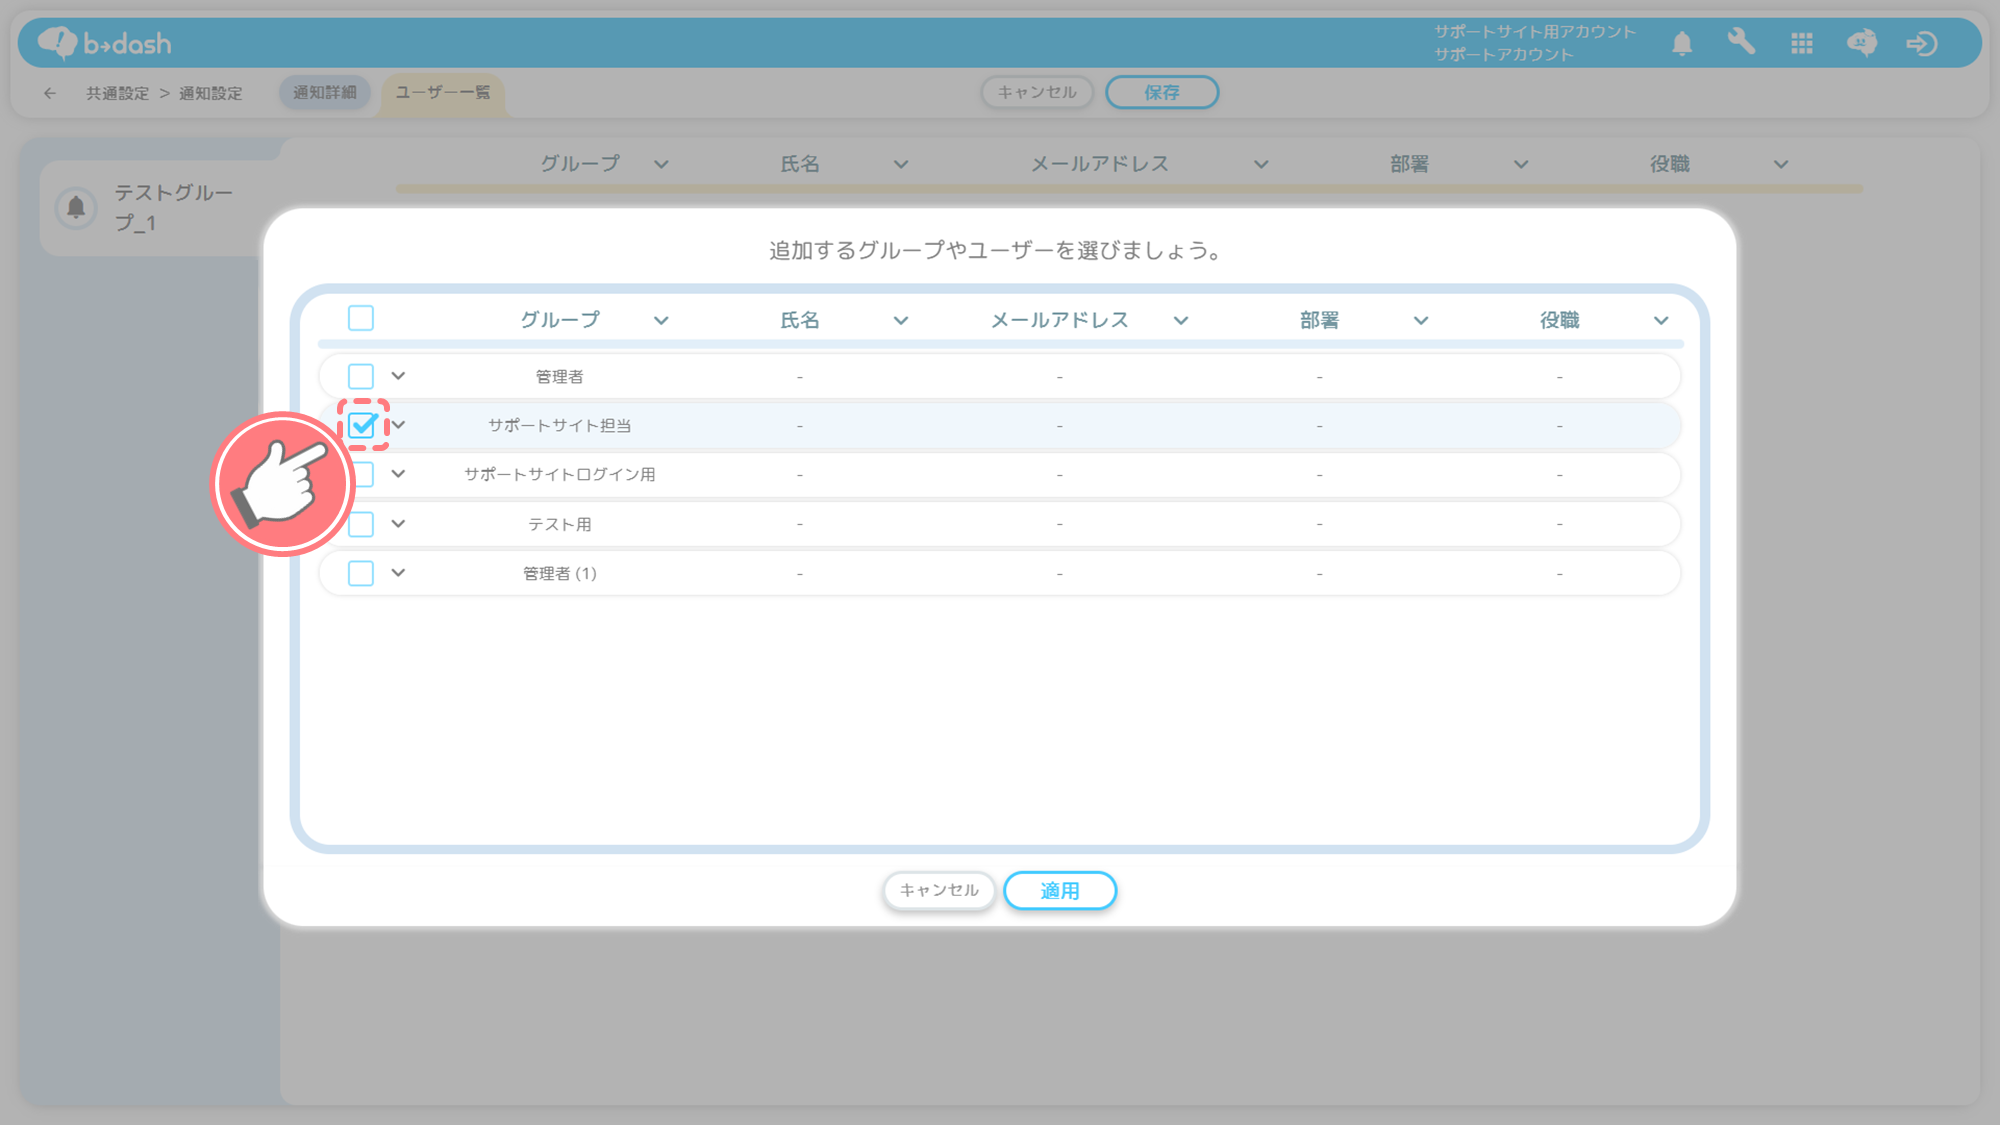Click the support chat bubble icon

click(x=1861, y=43)
